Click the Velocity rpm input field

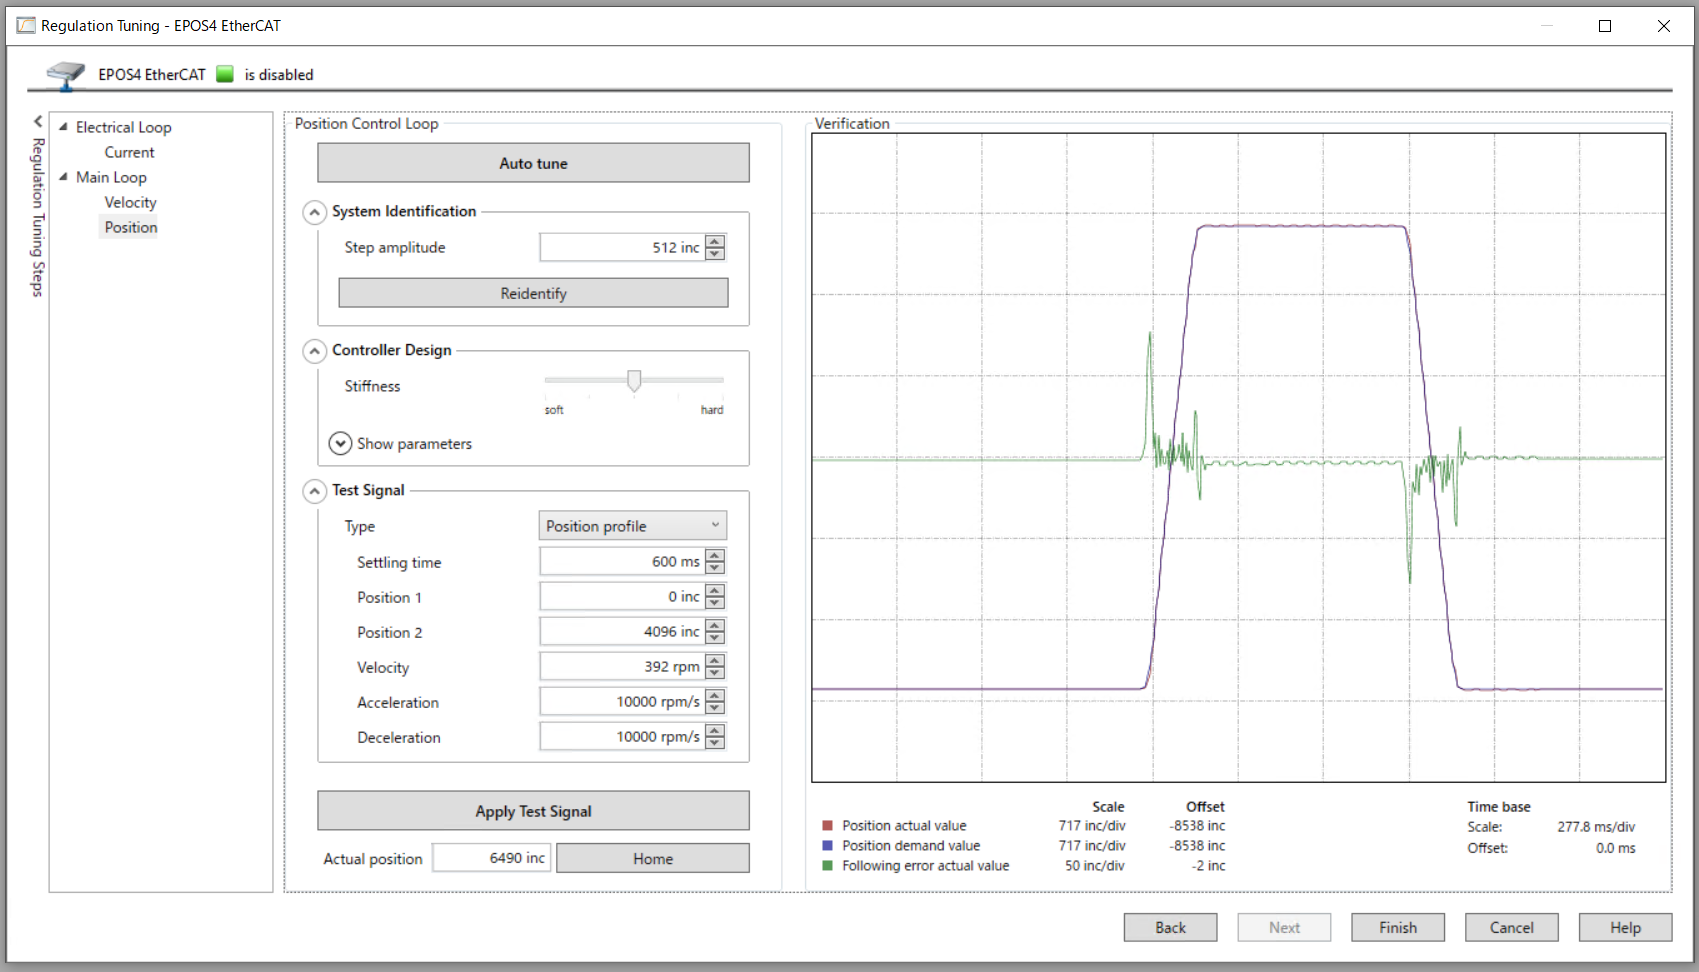[621, 667]
